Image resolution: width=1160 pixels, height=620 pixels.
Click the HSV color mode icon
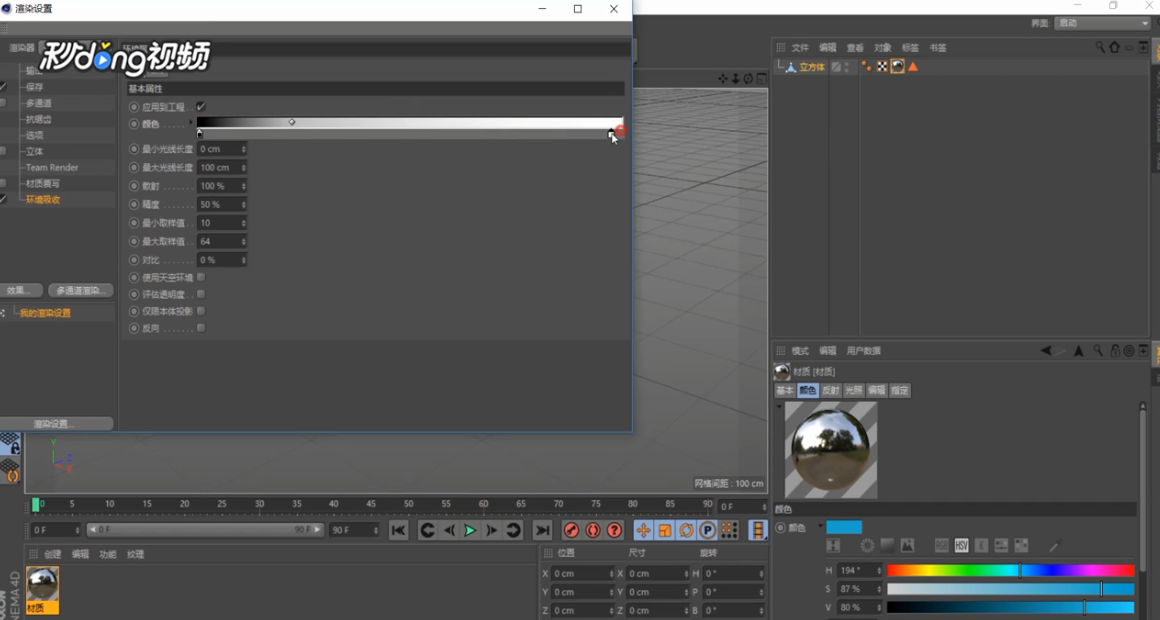(x=961, y=545)
